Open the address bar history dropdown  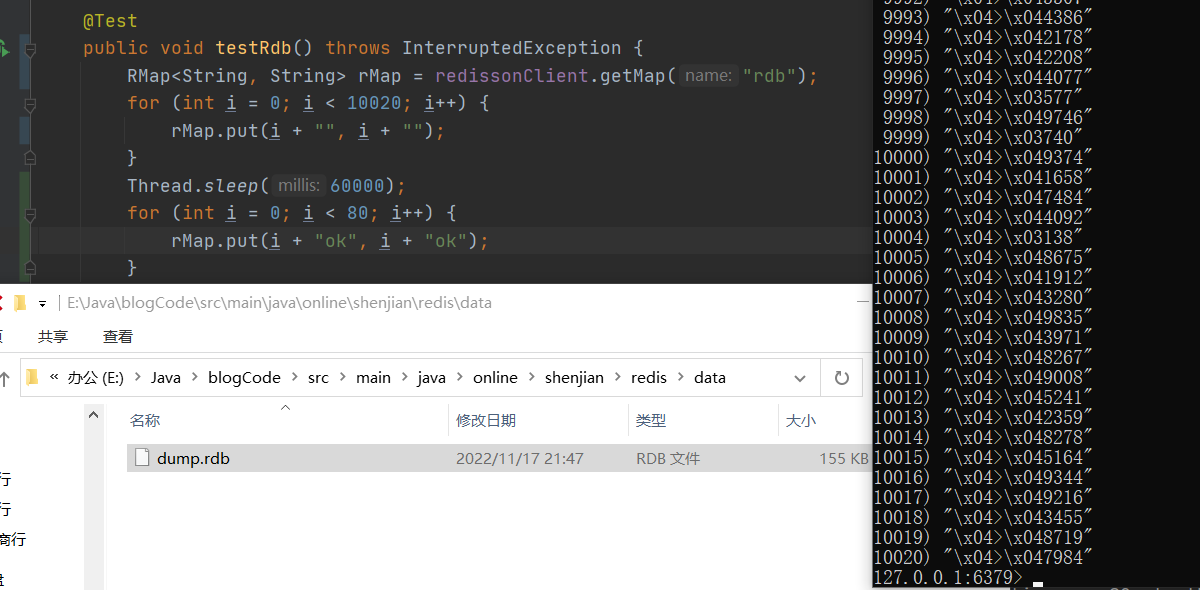click(800, 378)
